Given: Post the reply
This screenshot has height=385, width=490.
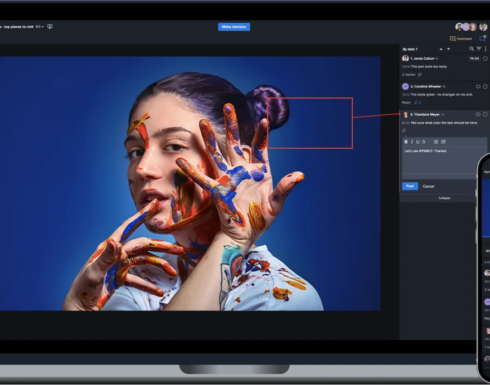Looking at the screenshot, I should click(x=410, y=186).
